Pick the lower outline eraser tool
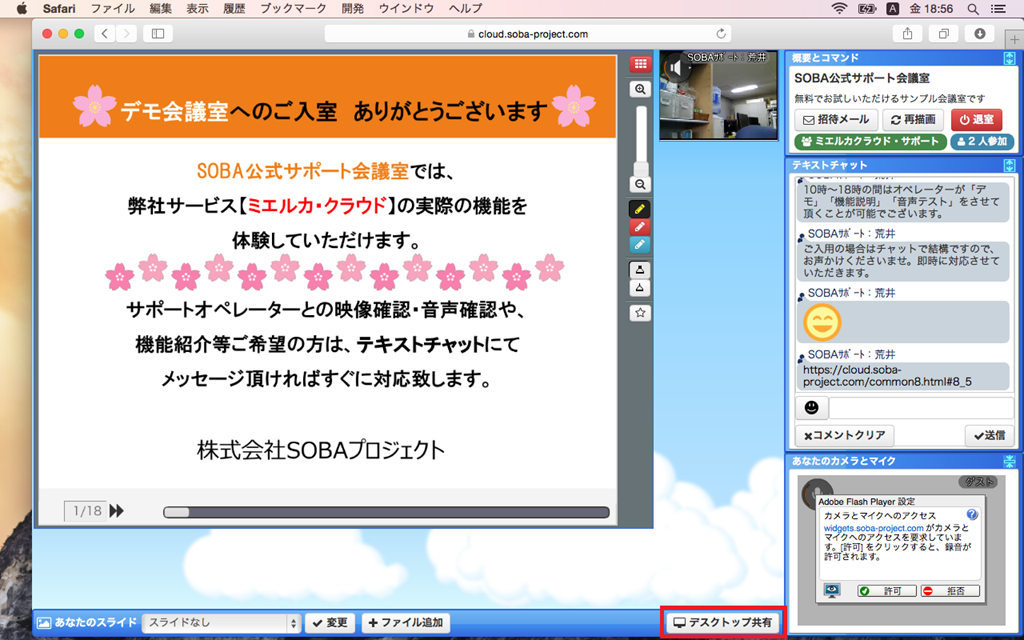1024x640 pixels. (x=639, y=287)
